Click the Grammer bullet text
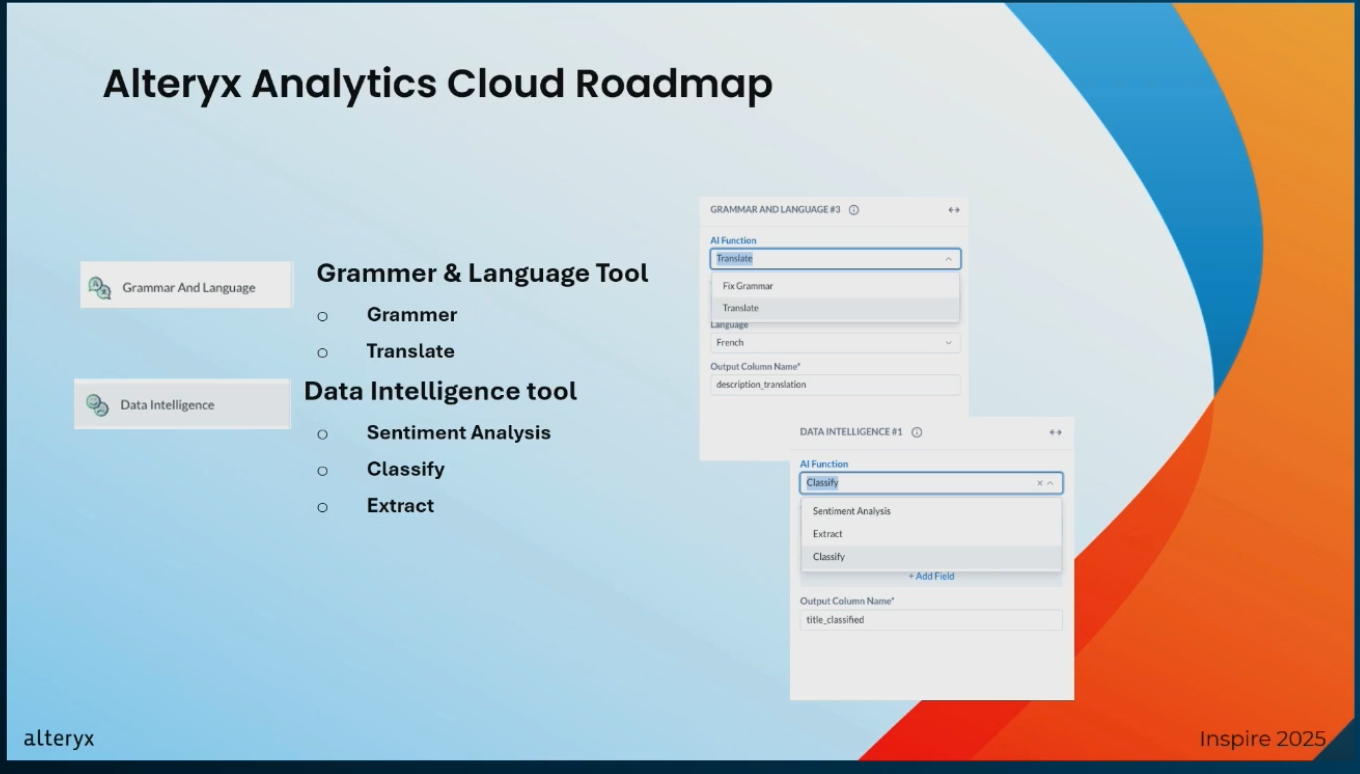The image size is (1360, 774). 412,315
